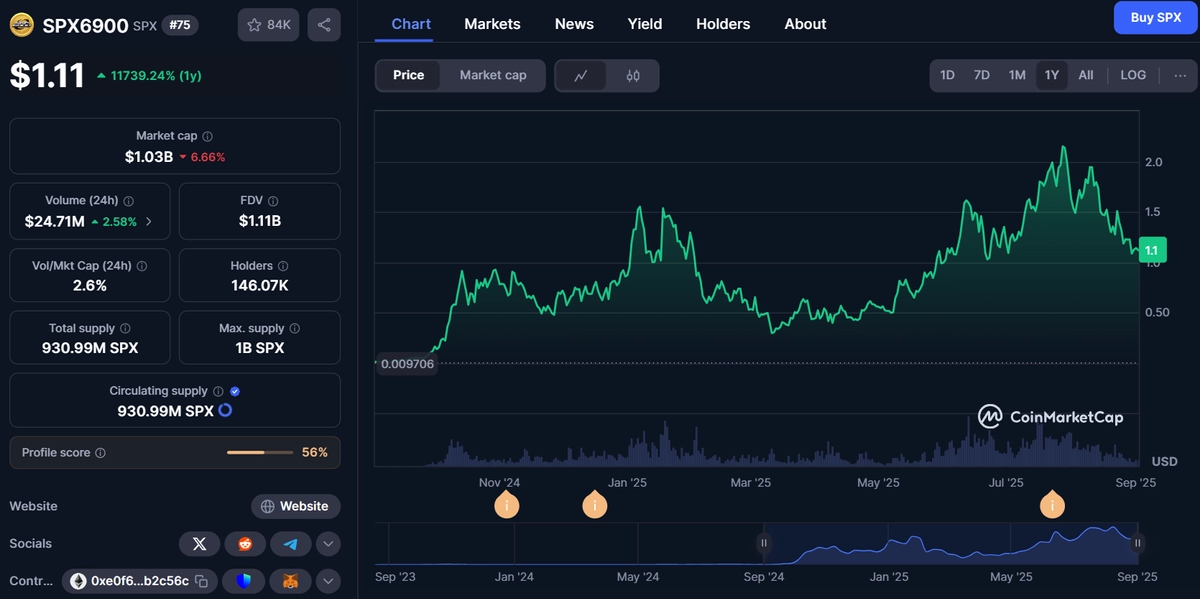1200x599 pixels.
Task: Toggle chart to Market cap
Action: (493, 75)
